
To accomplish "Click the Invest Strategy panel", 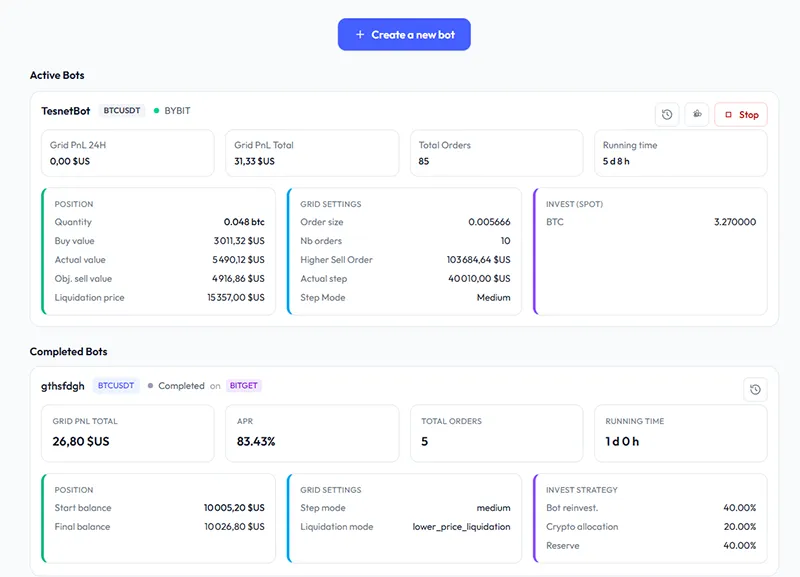I will coord(651,518).
